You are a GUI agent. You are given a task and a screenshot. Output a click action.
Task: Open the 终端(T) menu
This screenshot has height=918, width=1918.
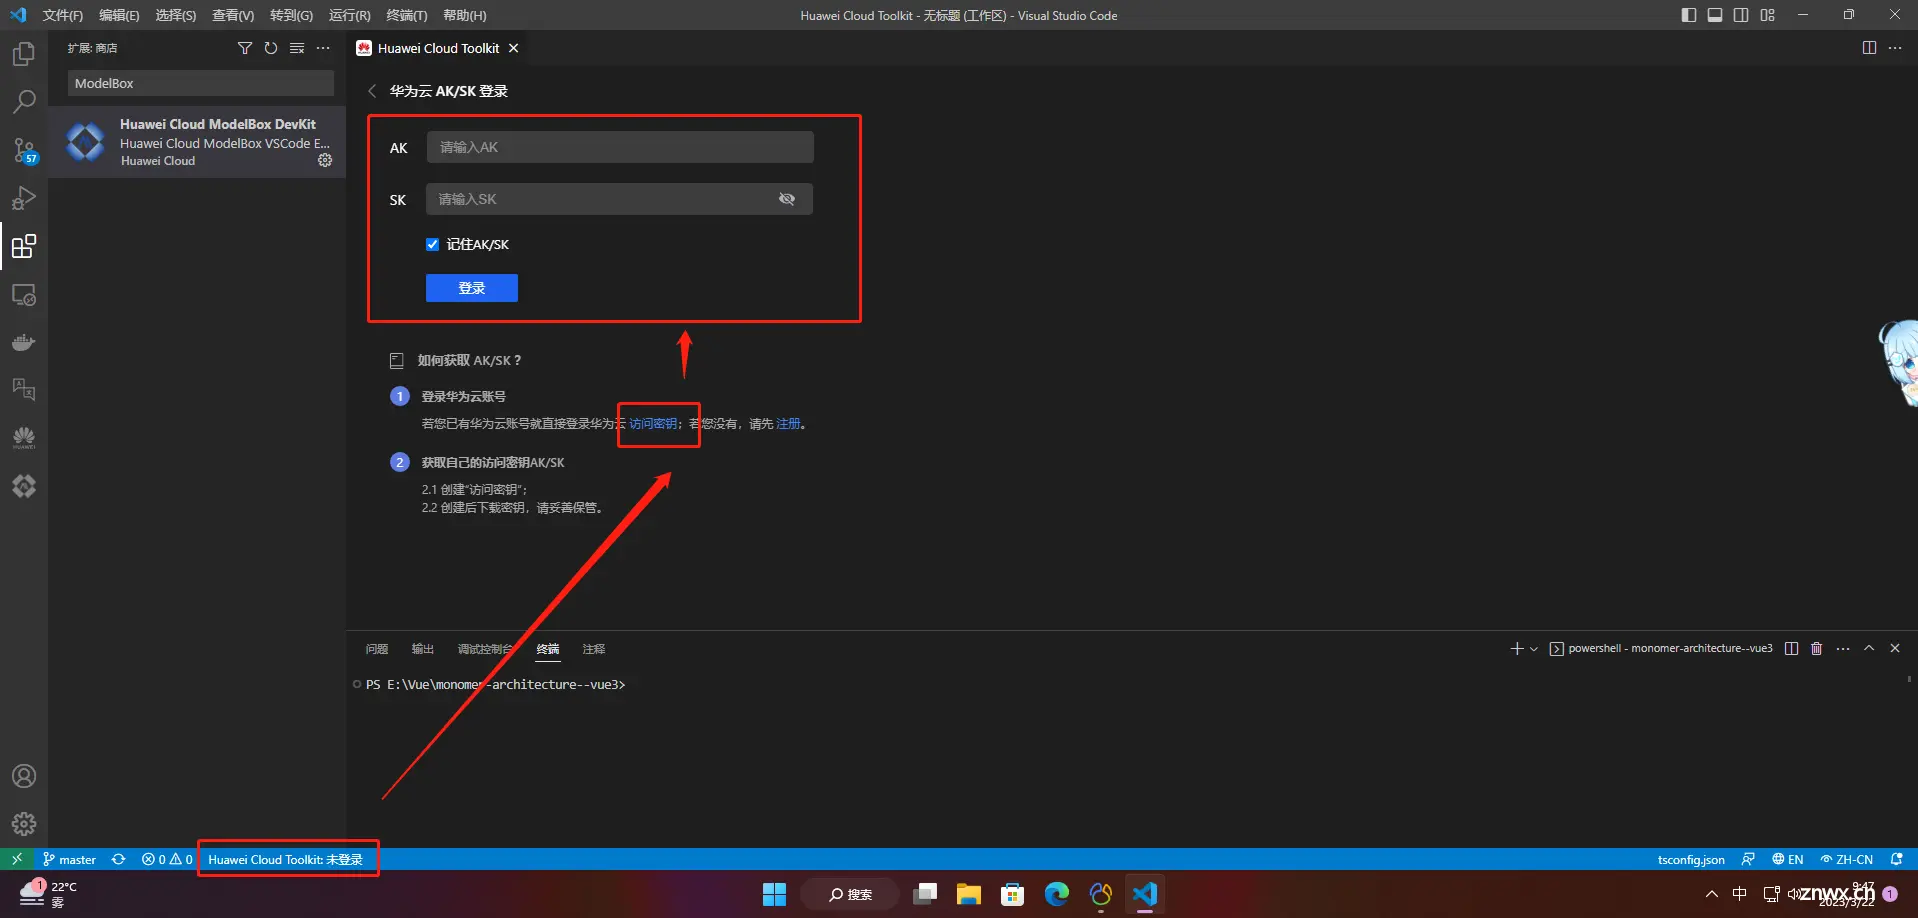coord(407,15)
